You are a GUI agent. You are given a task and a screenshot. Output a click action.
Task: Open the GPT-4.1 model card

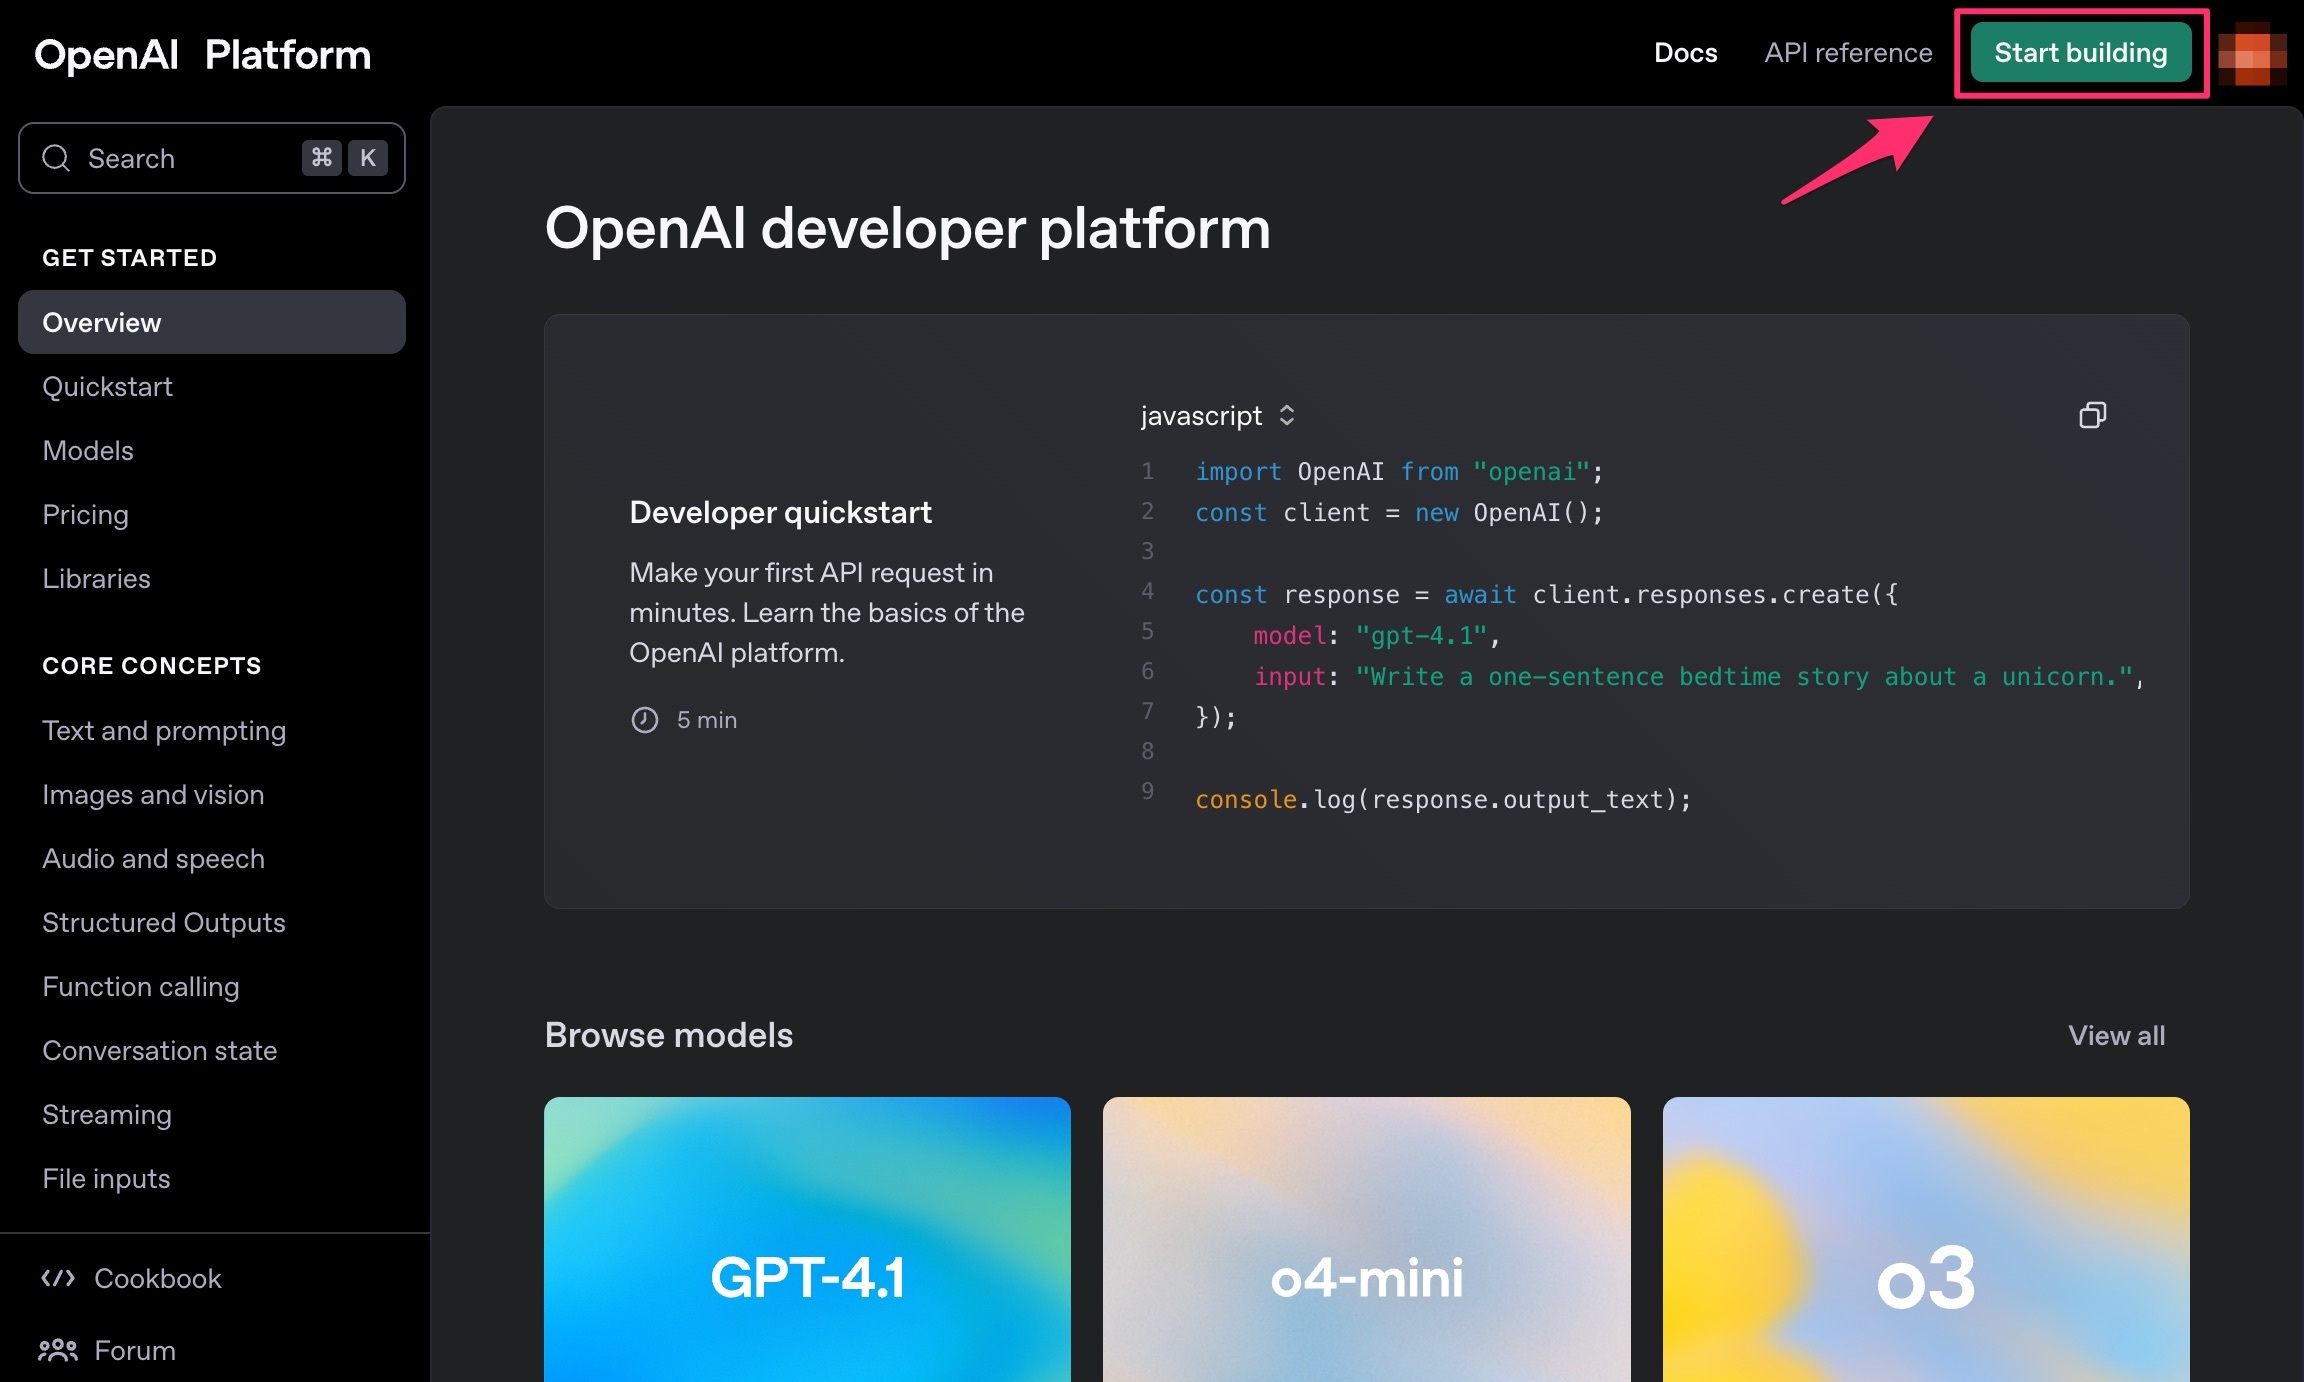pyautogui.click(x=807, y=1240)
